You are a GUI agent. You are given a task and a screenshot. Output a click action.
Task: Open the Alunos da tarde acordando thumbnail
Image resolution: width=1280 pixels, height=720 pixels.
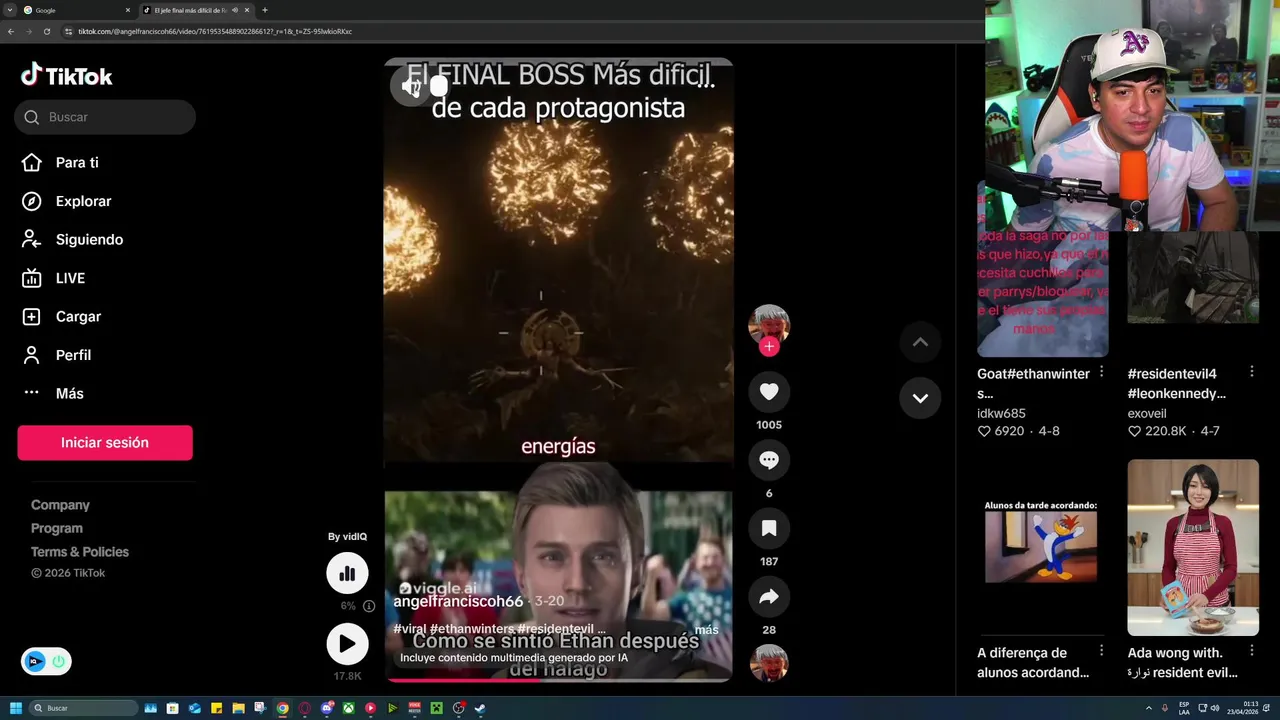[1042, 547]
